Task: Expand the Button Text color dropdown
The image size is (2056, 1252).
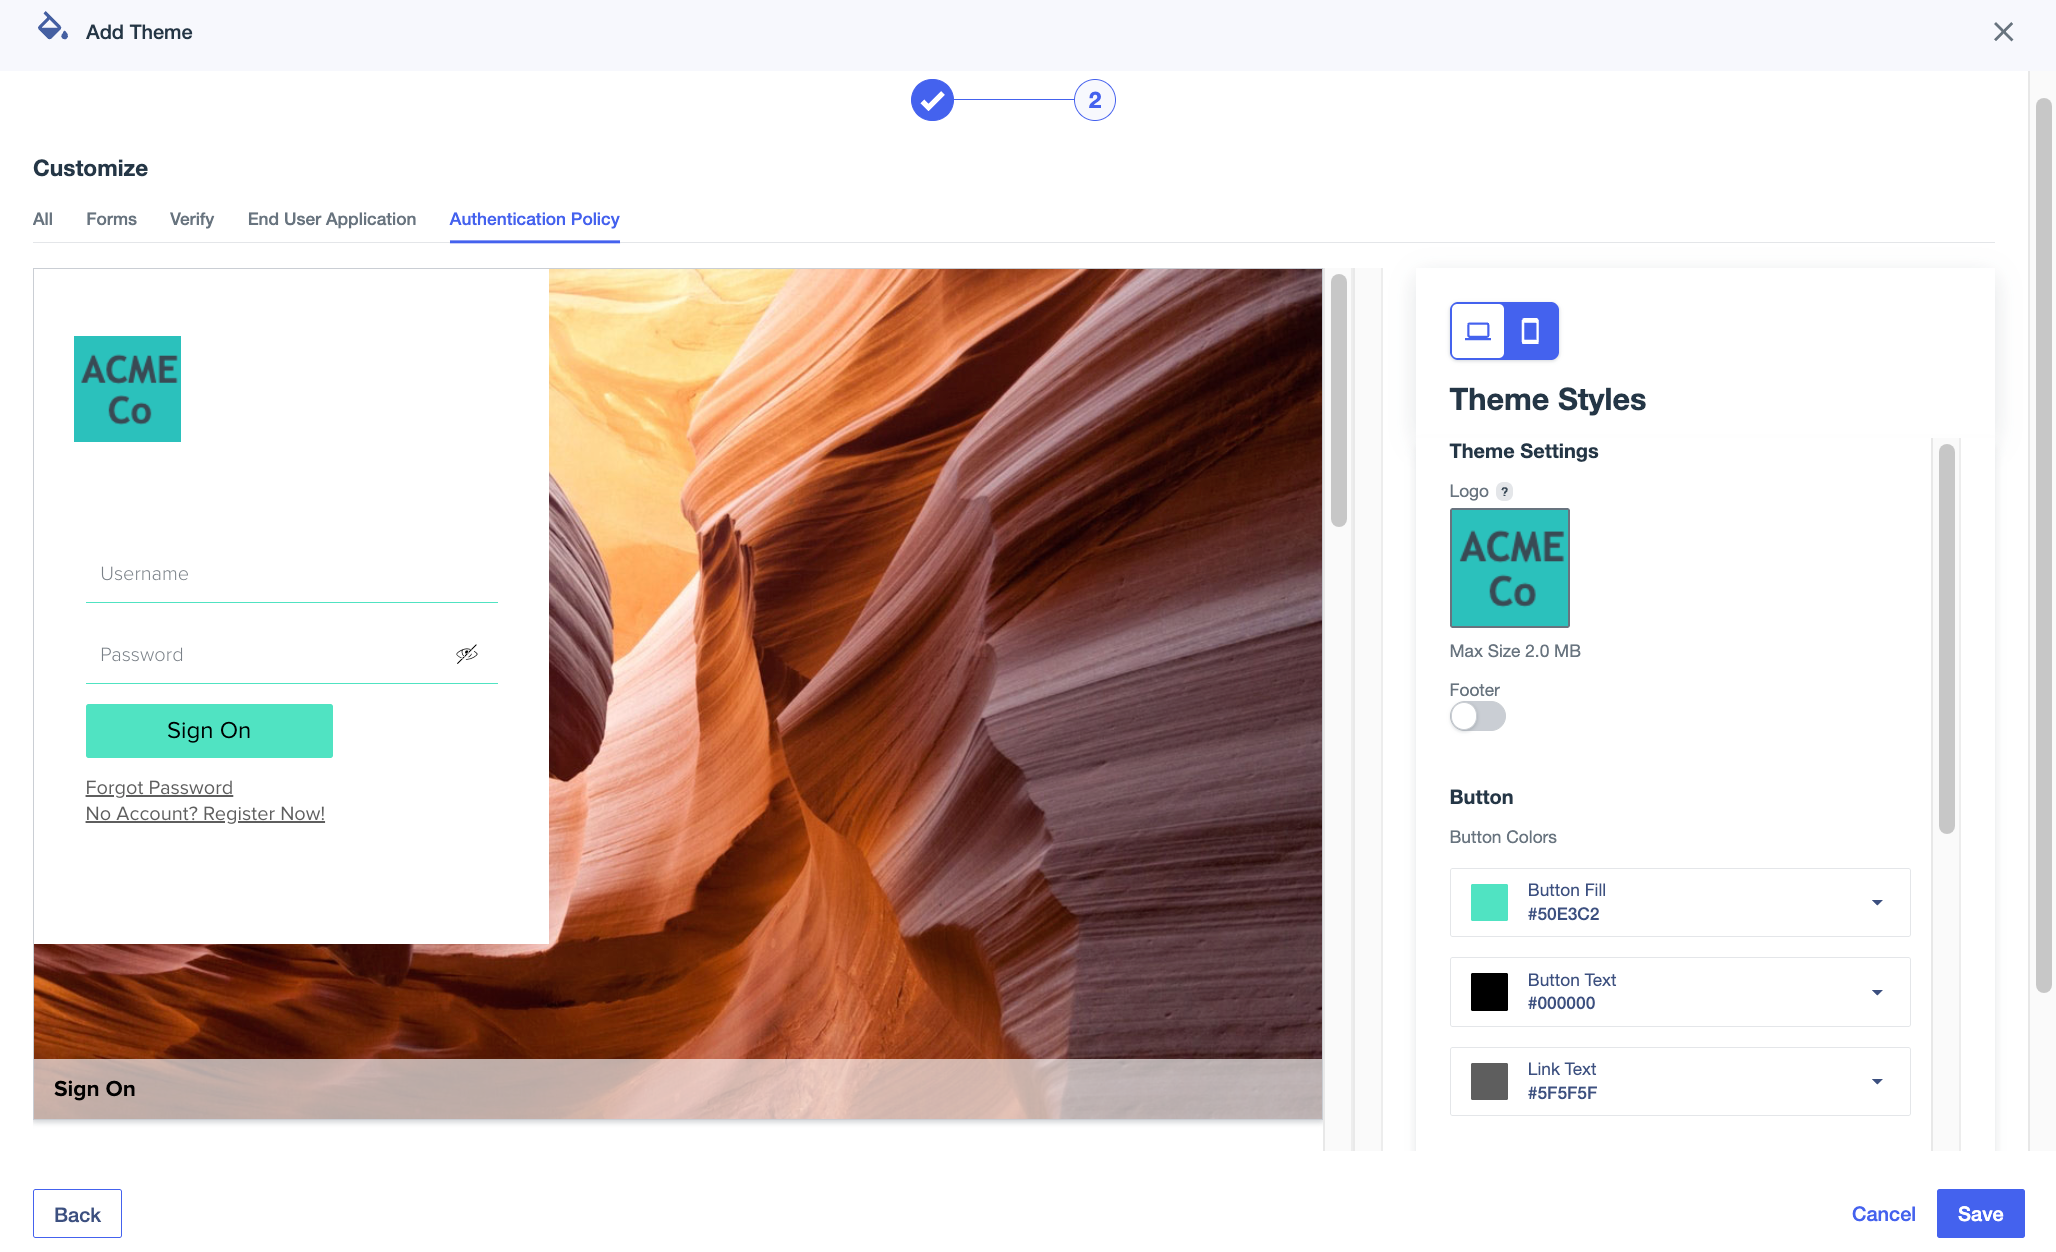Action: point(1877,992)
